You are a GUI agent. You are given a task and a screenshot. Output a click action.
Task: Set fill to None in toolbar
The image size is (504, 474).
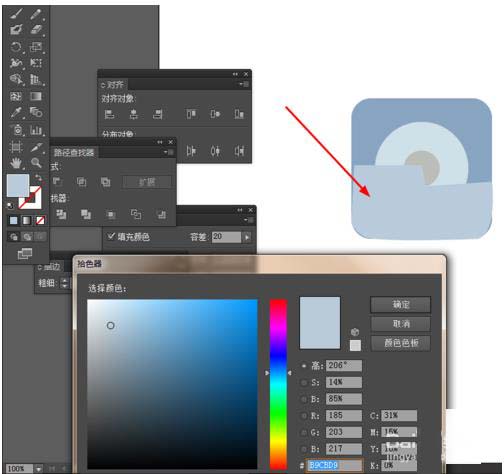coord(40,220)
